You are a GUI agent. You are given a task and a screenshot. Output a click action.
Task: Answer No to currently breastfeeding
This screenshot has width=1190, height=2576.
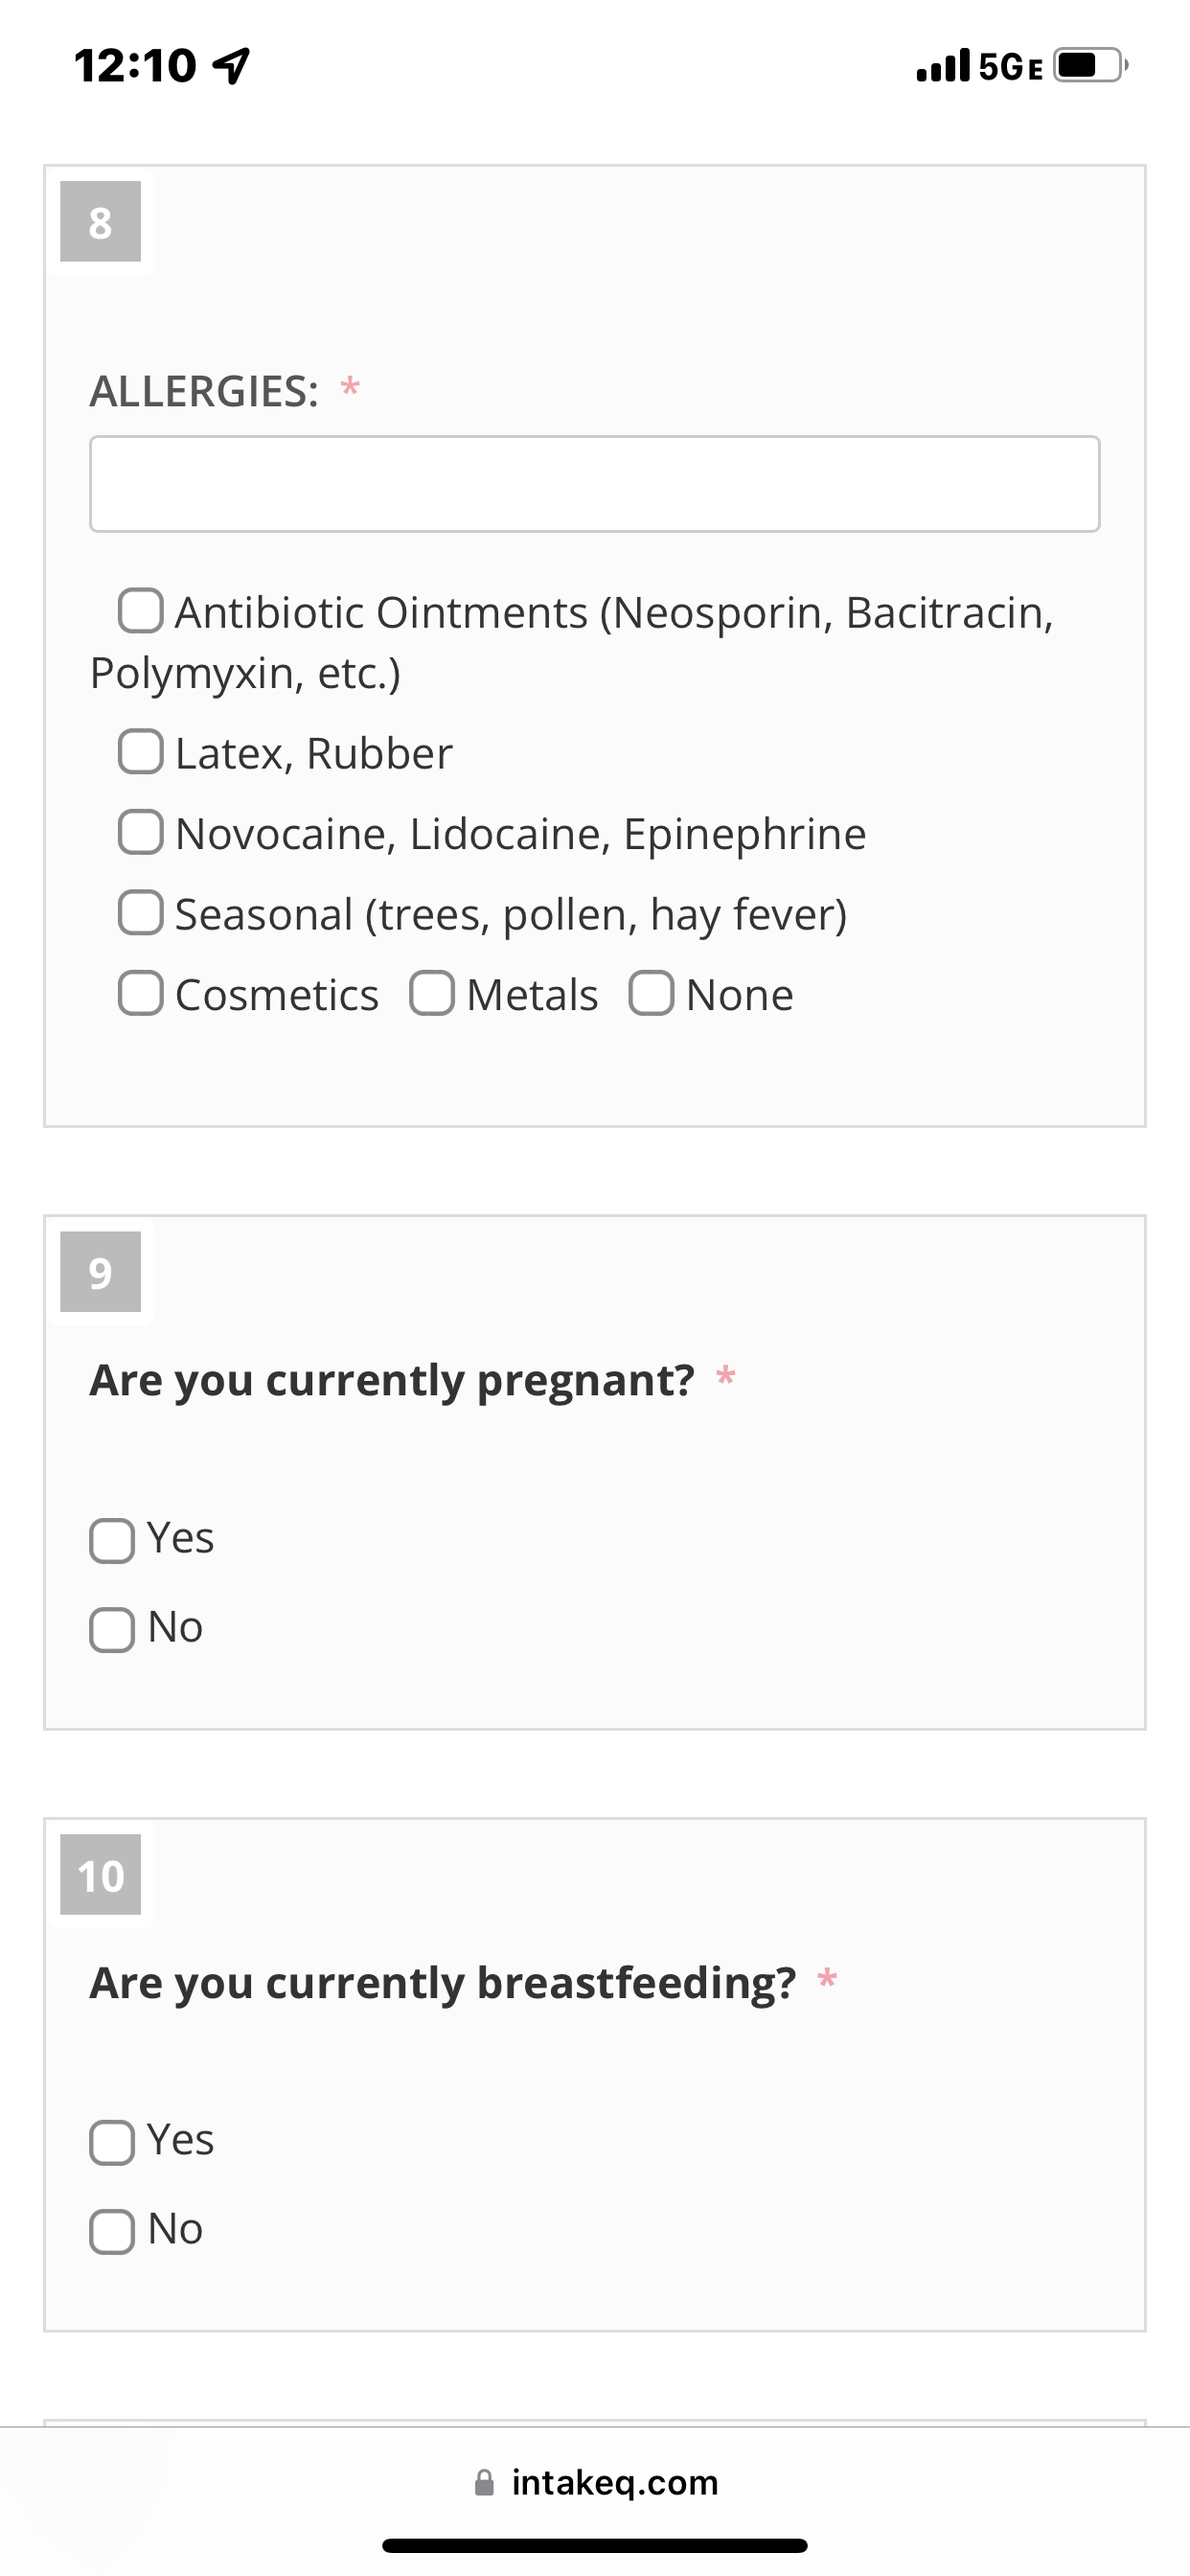pos(112,2232)
